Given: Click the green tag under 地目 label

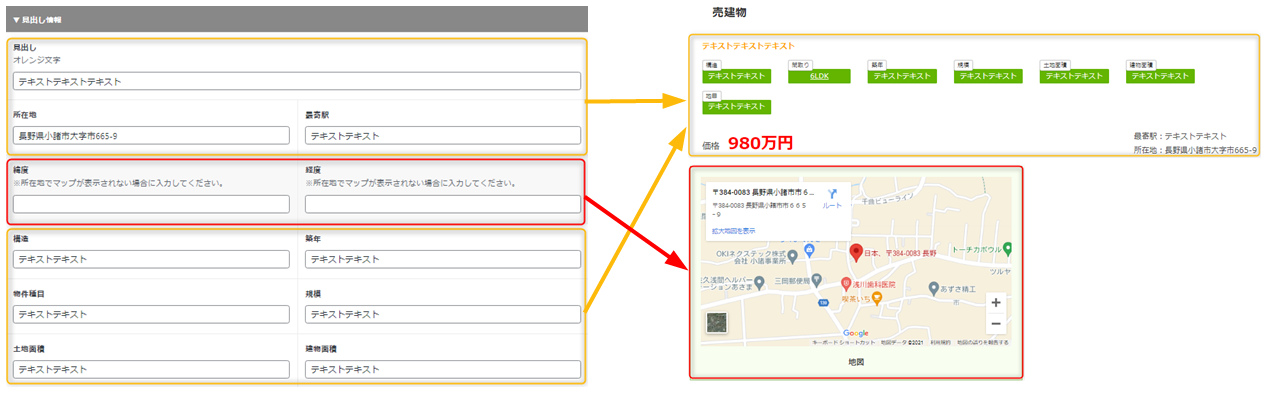Looking at the screenshot, I should click(x=736, y=106).
